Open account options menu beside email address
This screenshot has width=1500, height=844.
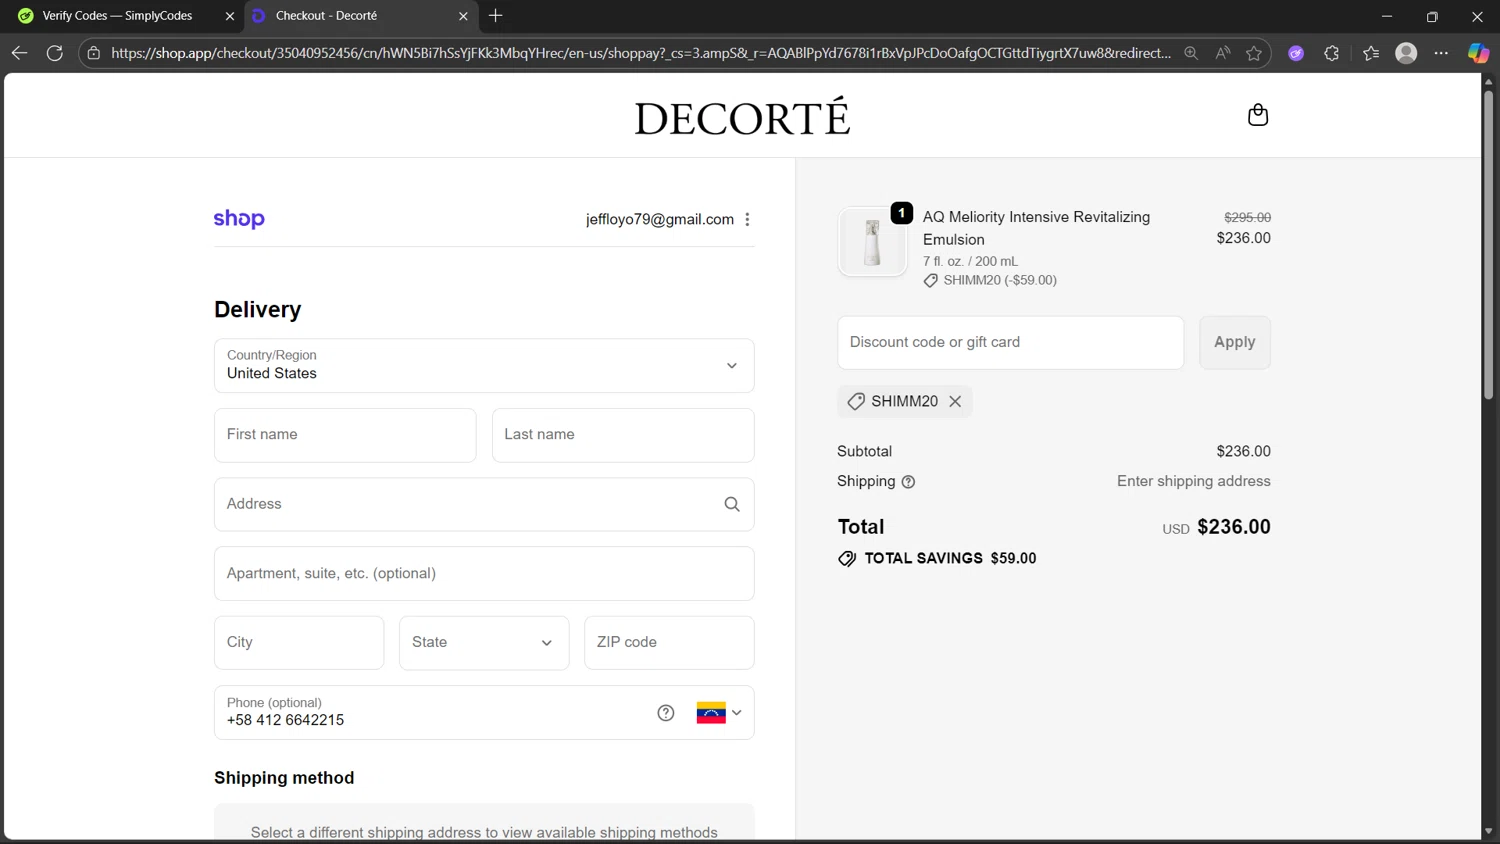747,219
